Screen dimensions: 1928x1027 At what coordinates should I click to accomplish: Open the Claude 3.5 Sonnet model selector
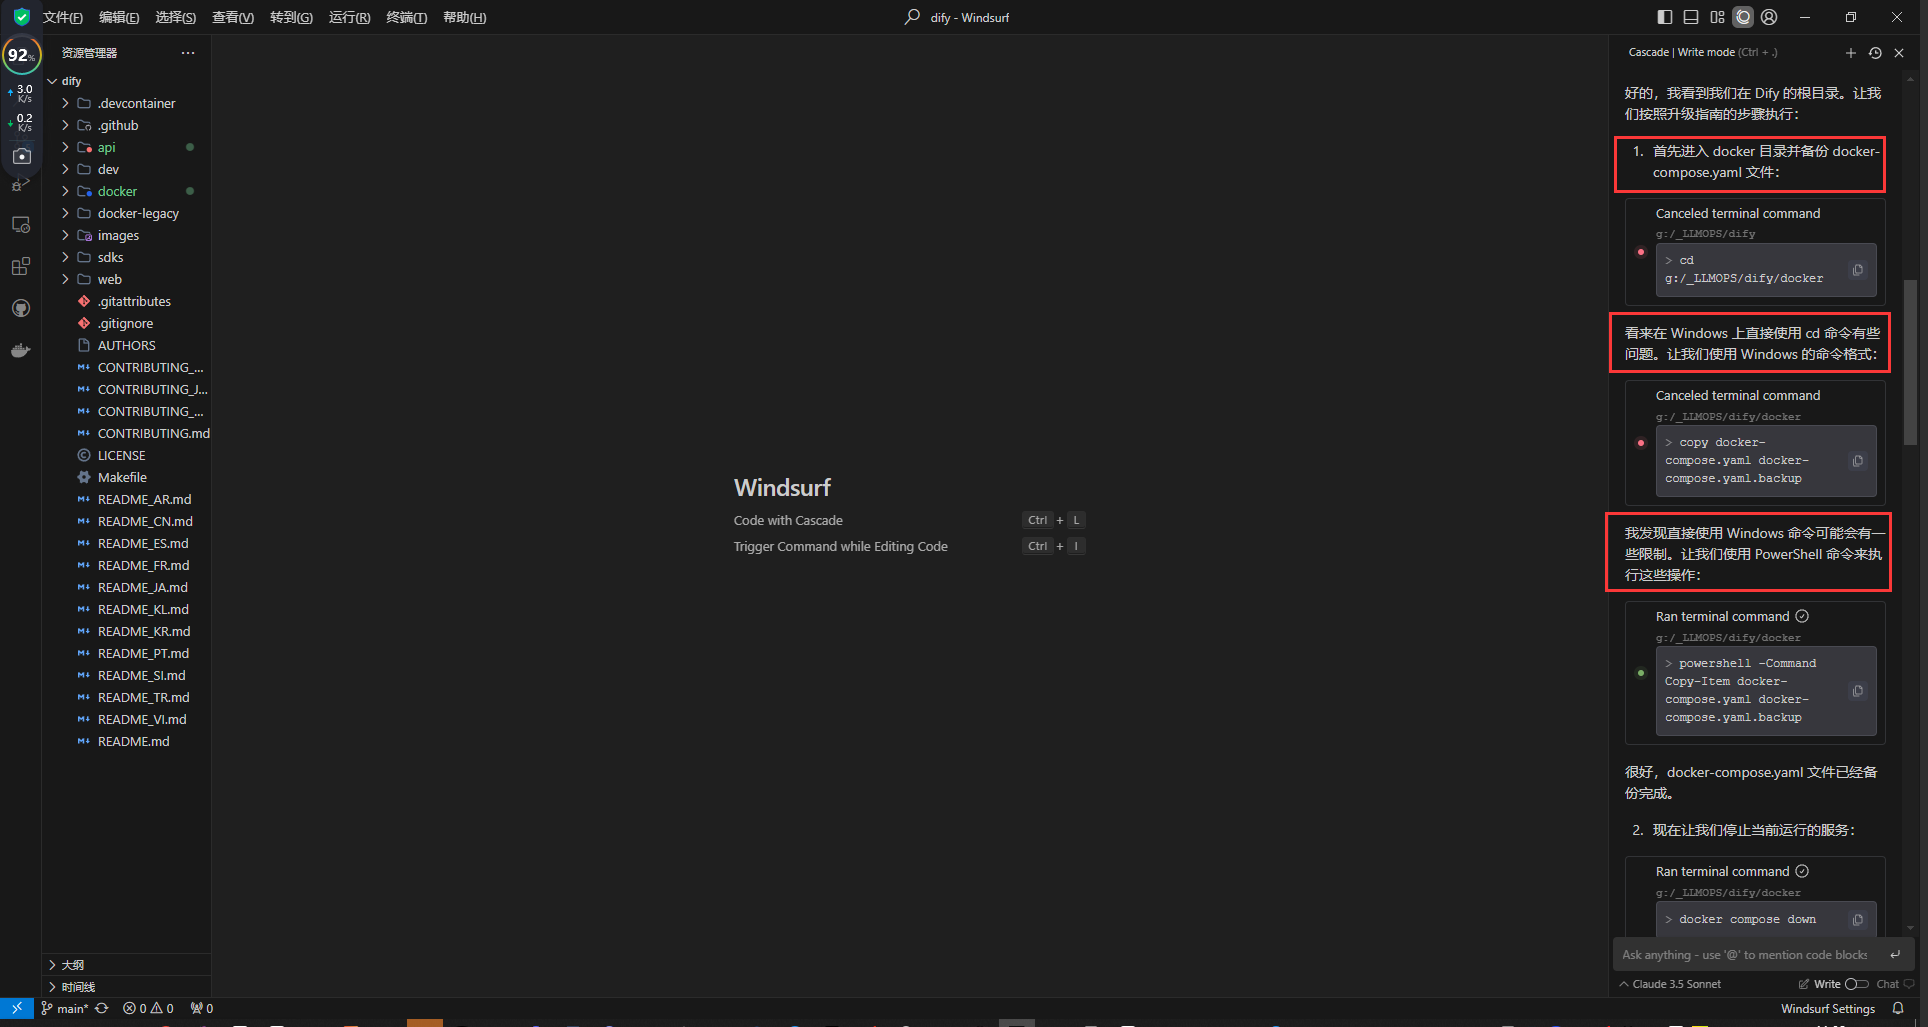point(1670,984)
